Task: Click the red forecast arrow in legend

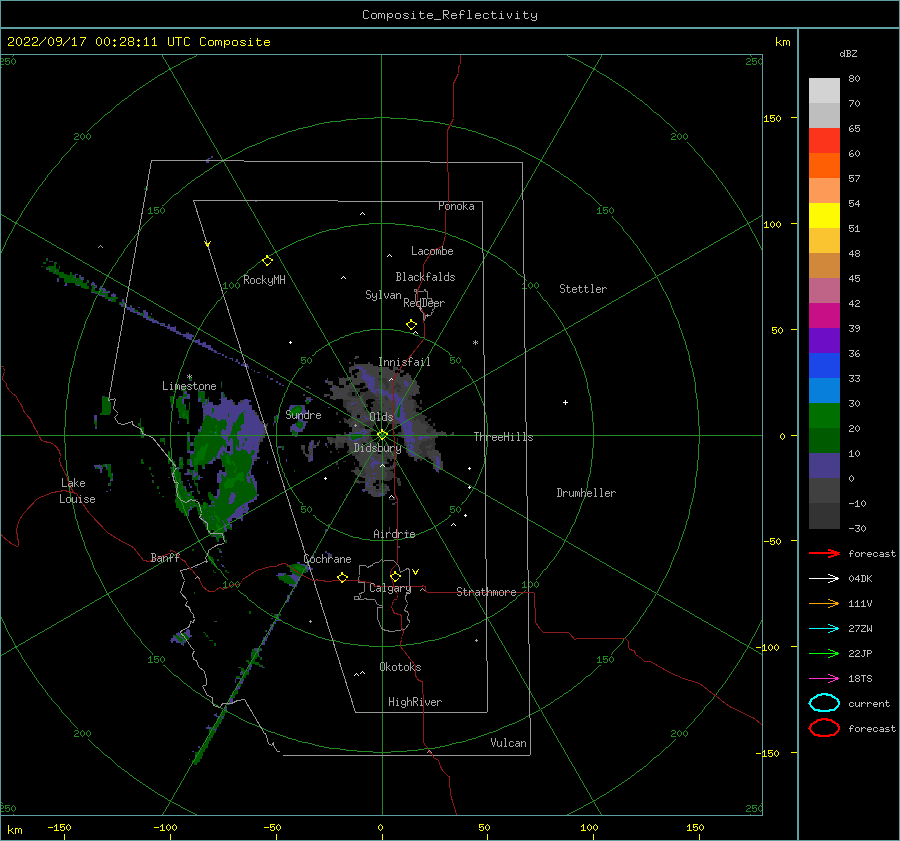Action: coord(824,553)
